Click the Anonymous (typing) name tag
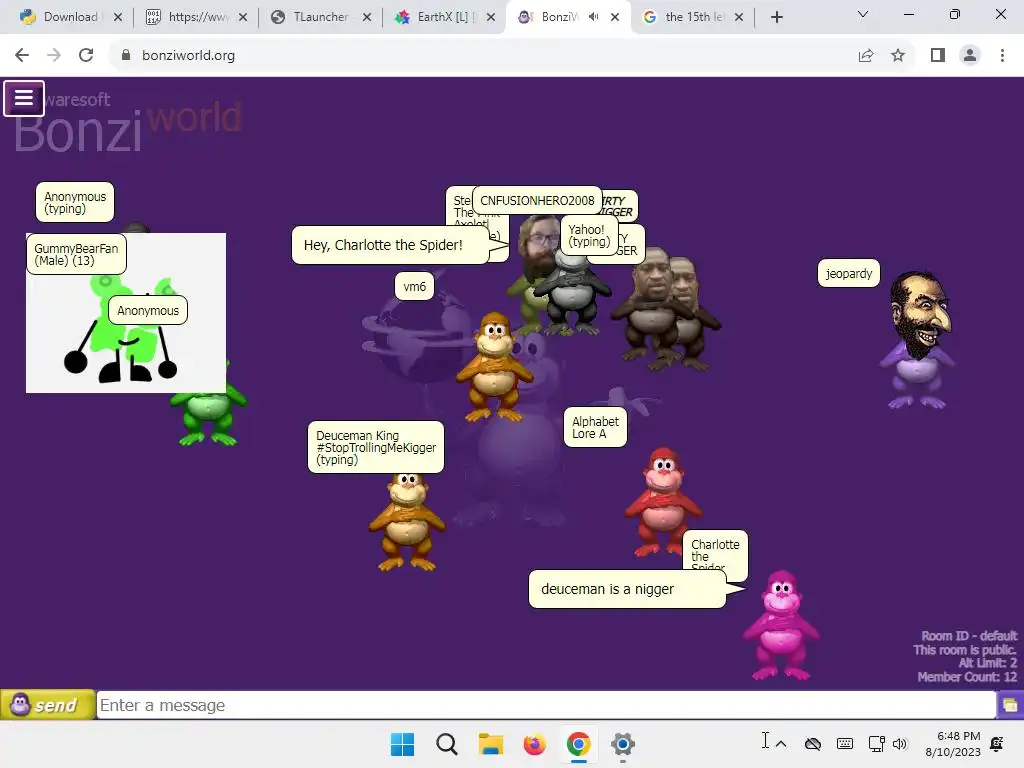Screen dimensions: 1024x768 (74, 202)
